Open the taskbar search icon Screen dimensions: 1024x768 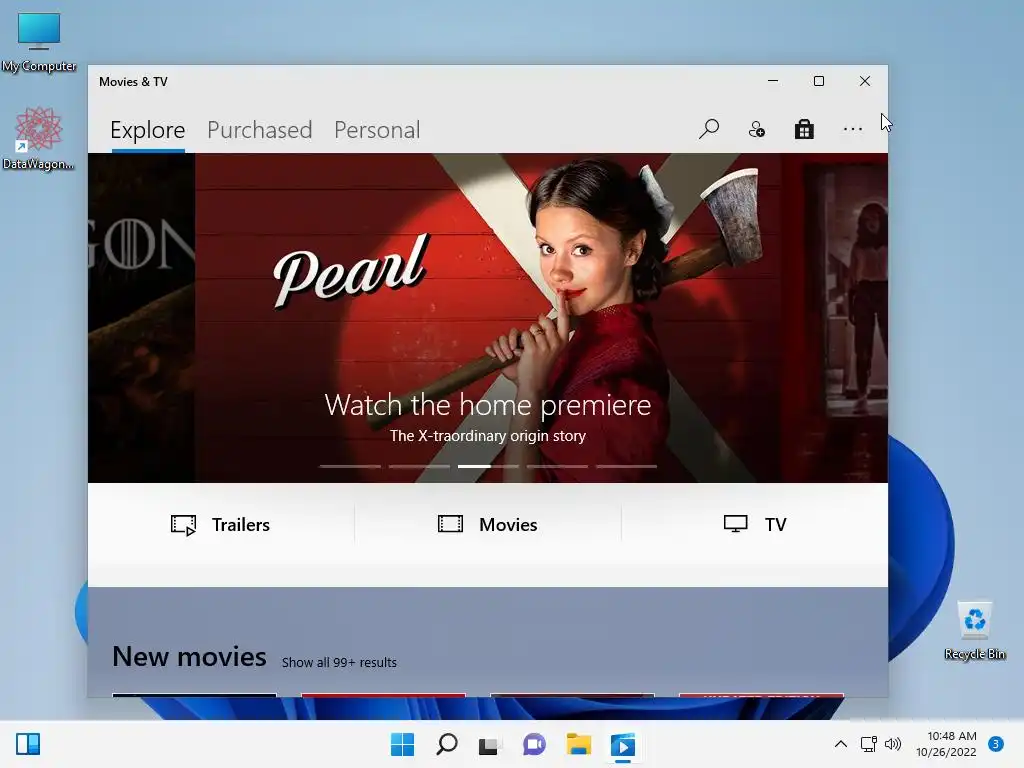point(447,744)
